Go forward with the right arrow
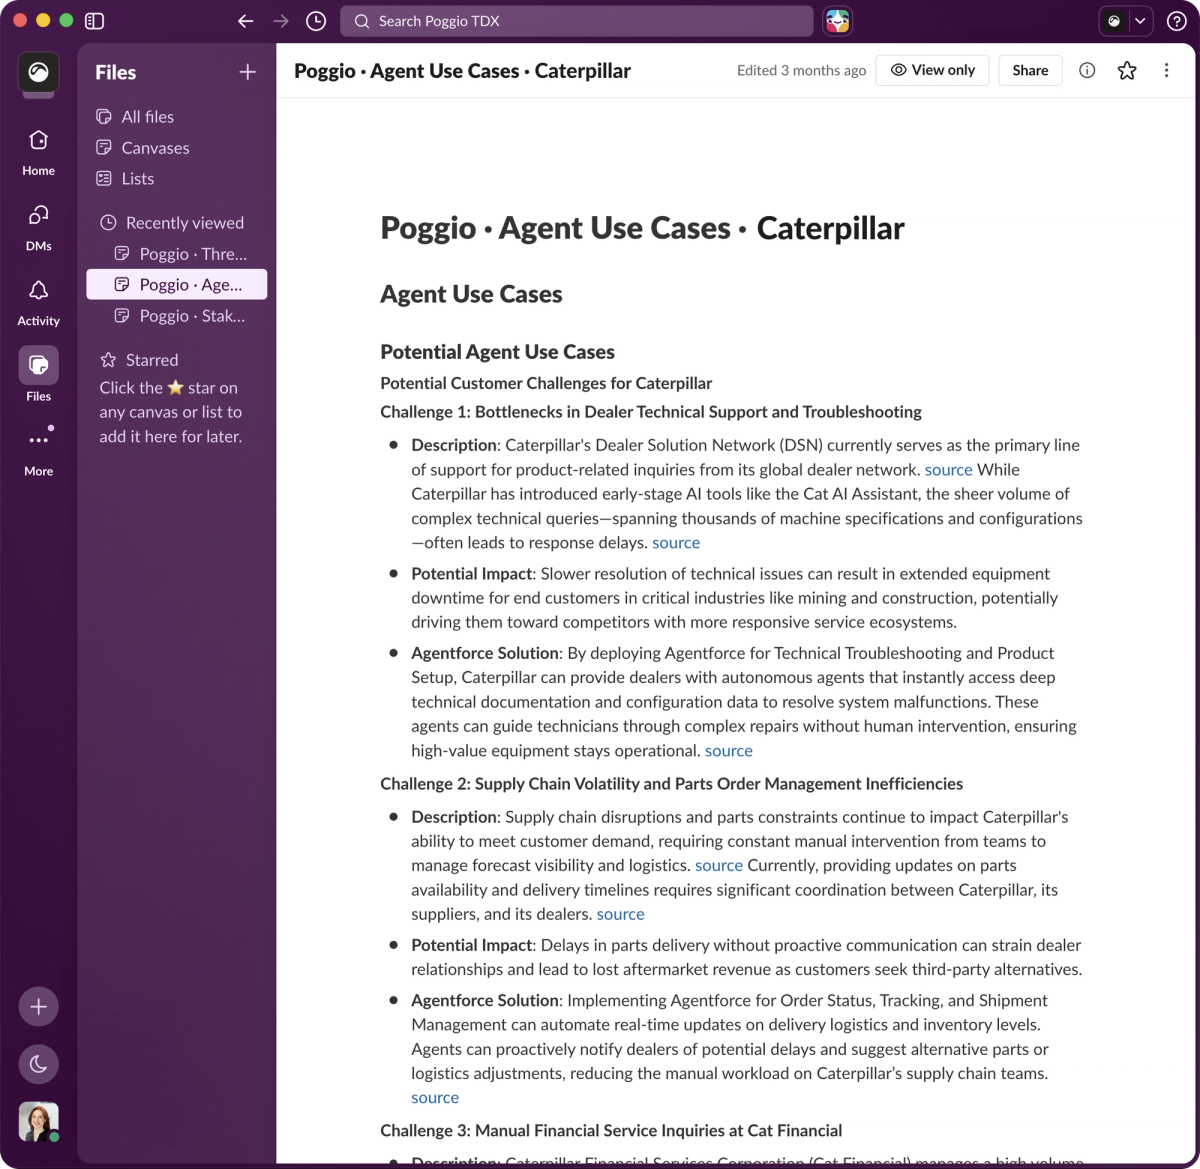The image size is (1200, 1169). [x=281, y=21]
